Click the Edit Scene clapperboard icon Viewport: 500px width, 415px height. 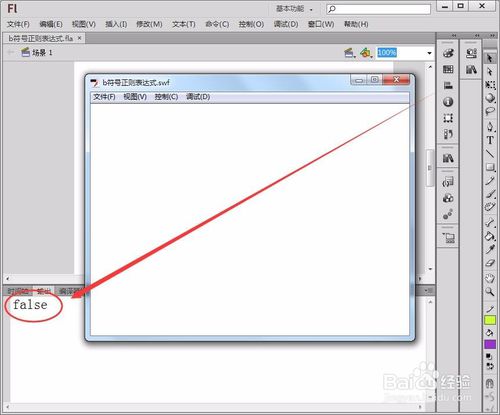tap(349, 53)
